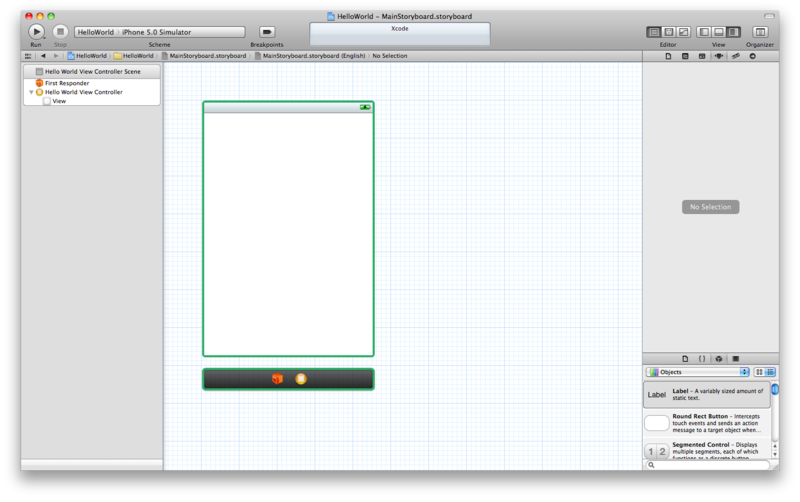Click View Controller icon in scene dock
800x502 pixels.
301,379
